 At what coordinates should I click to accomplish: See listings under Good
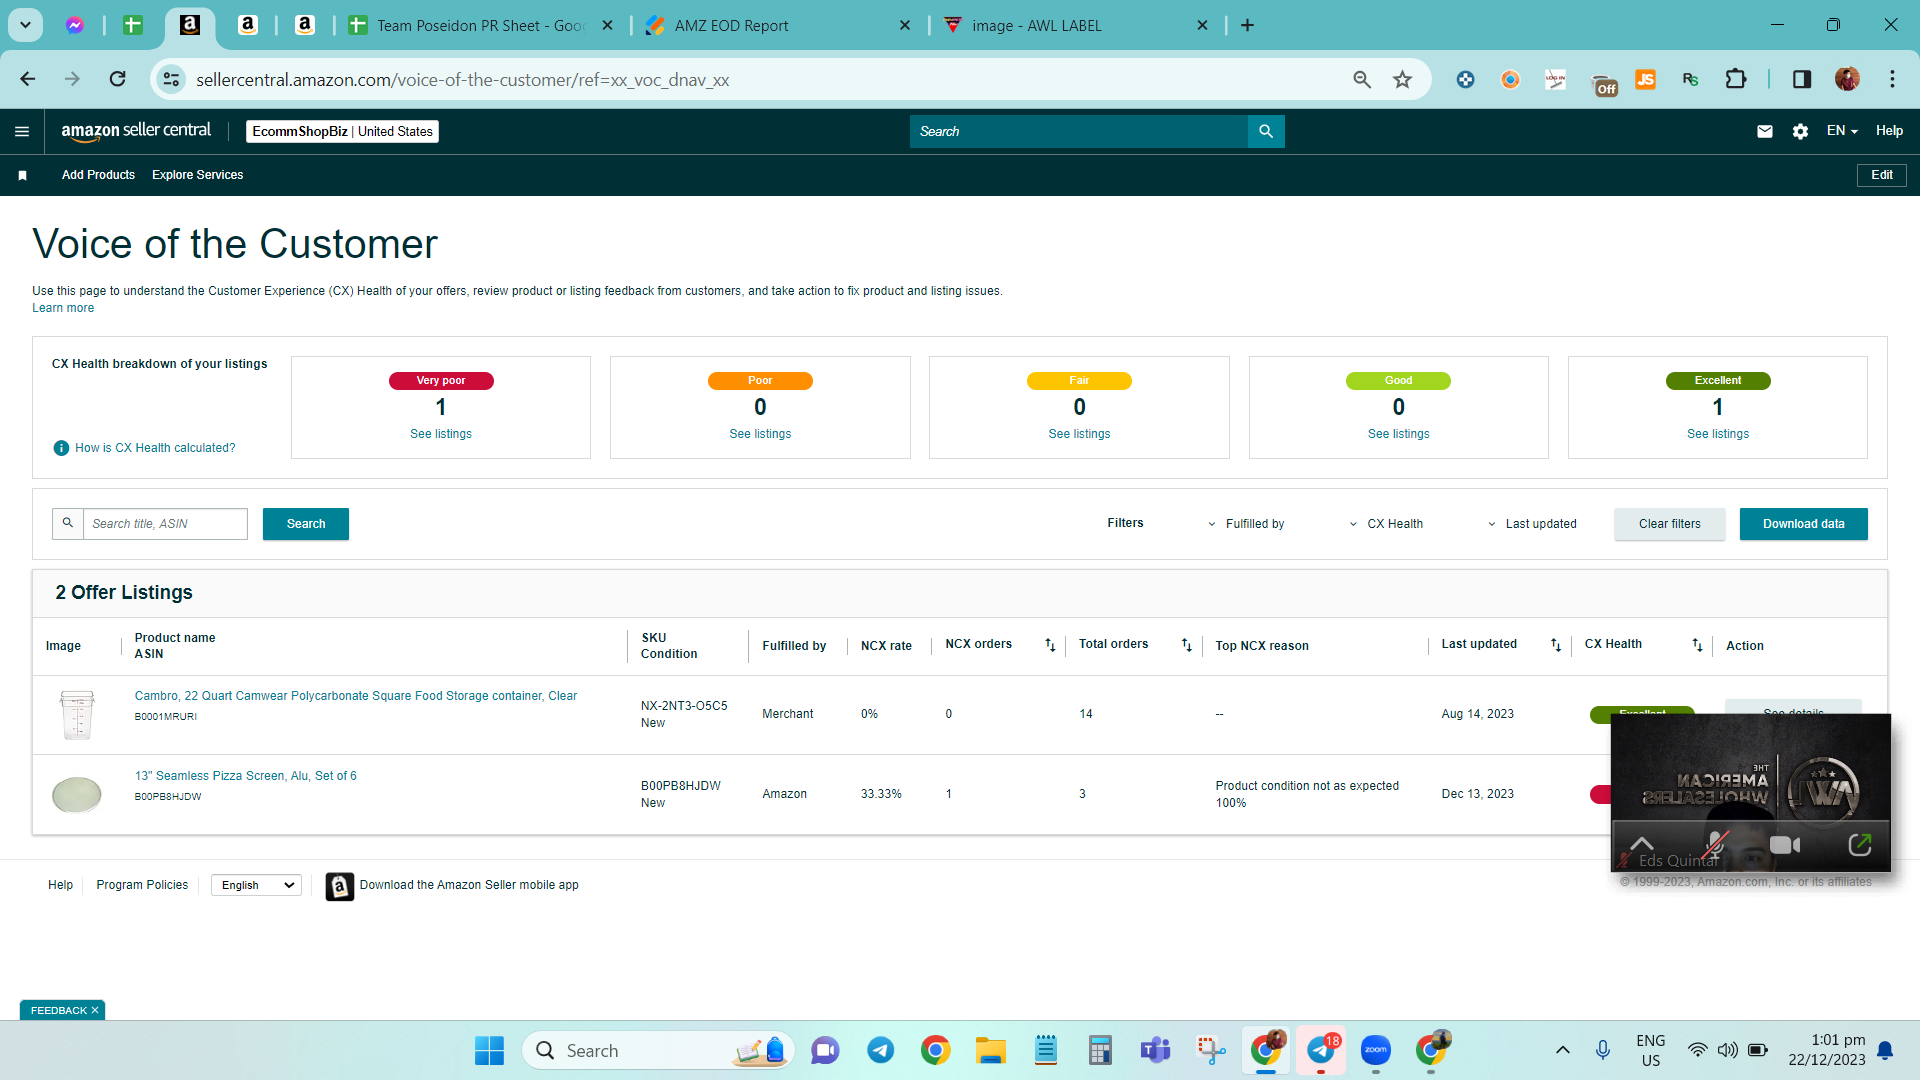(1399, 434)
